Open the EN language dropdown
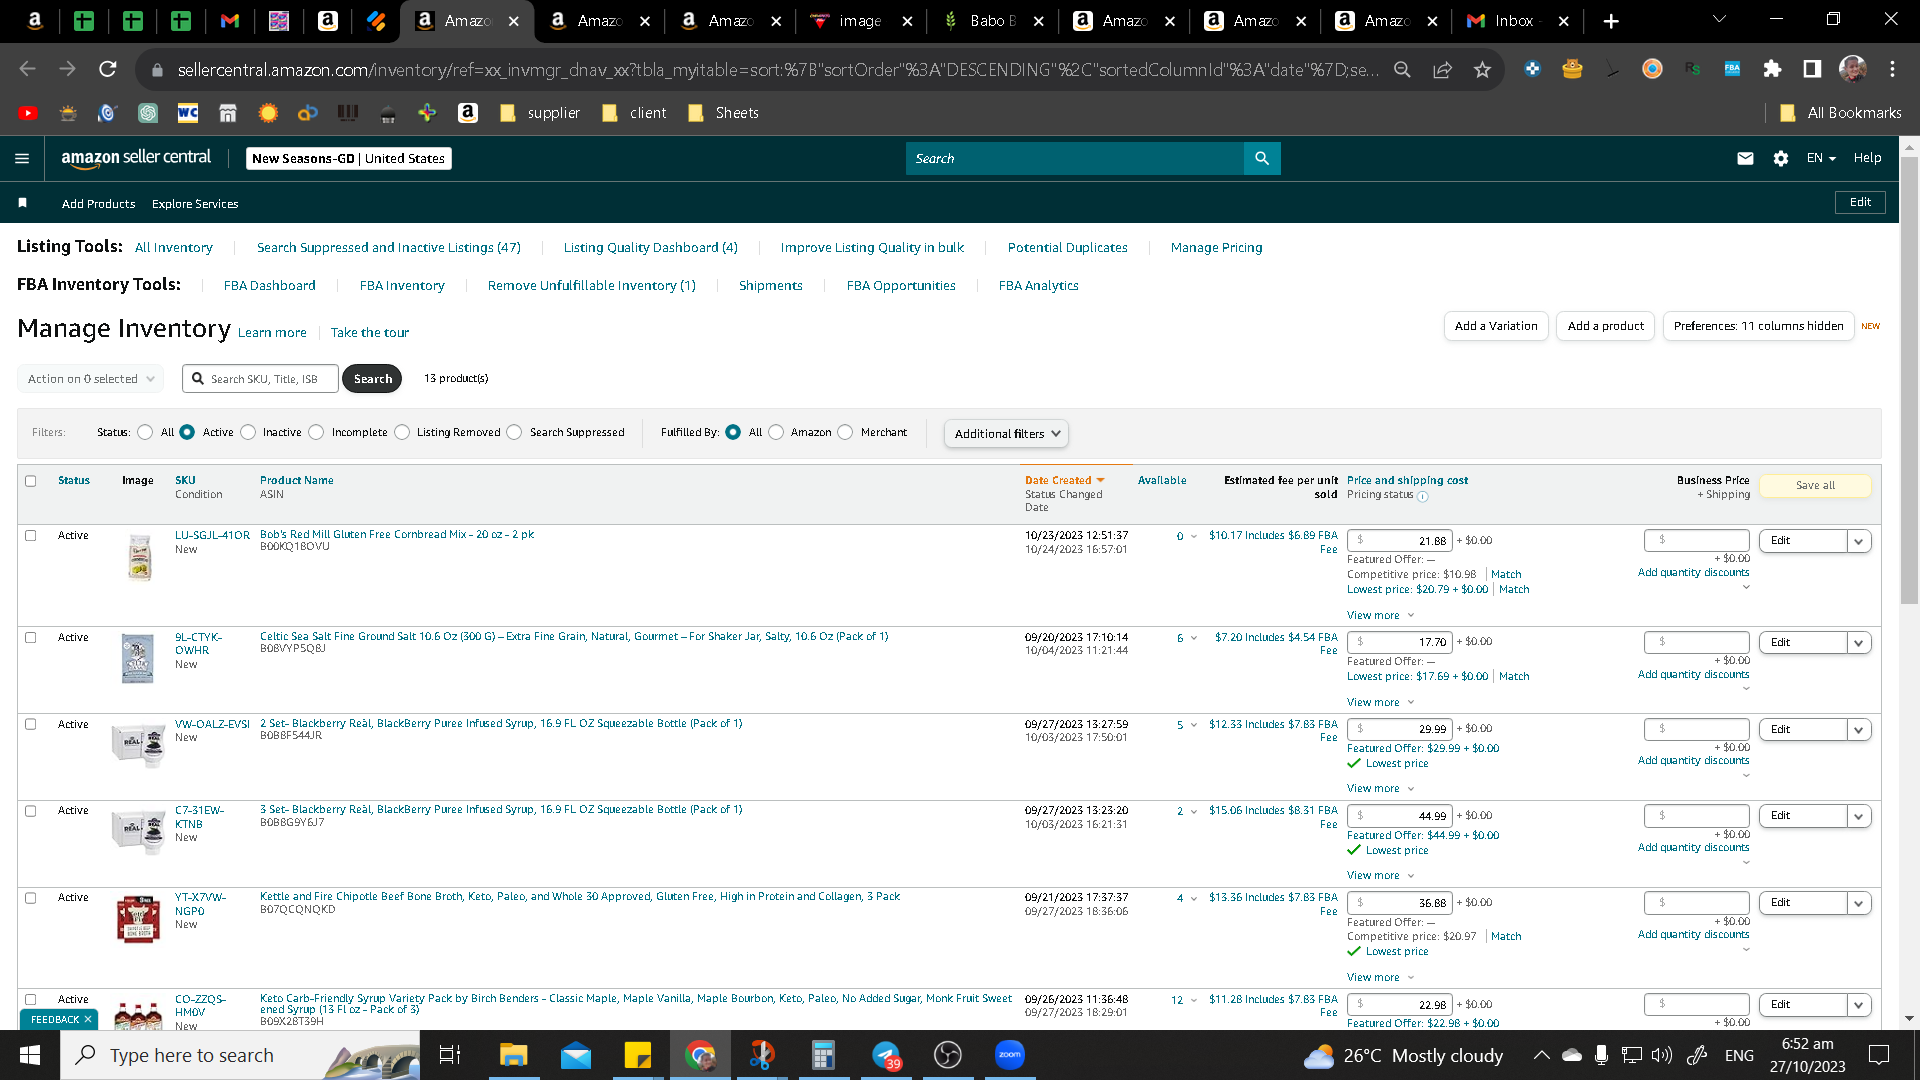 click(1821, 158)
